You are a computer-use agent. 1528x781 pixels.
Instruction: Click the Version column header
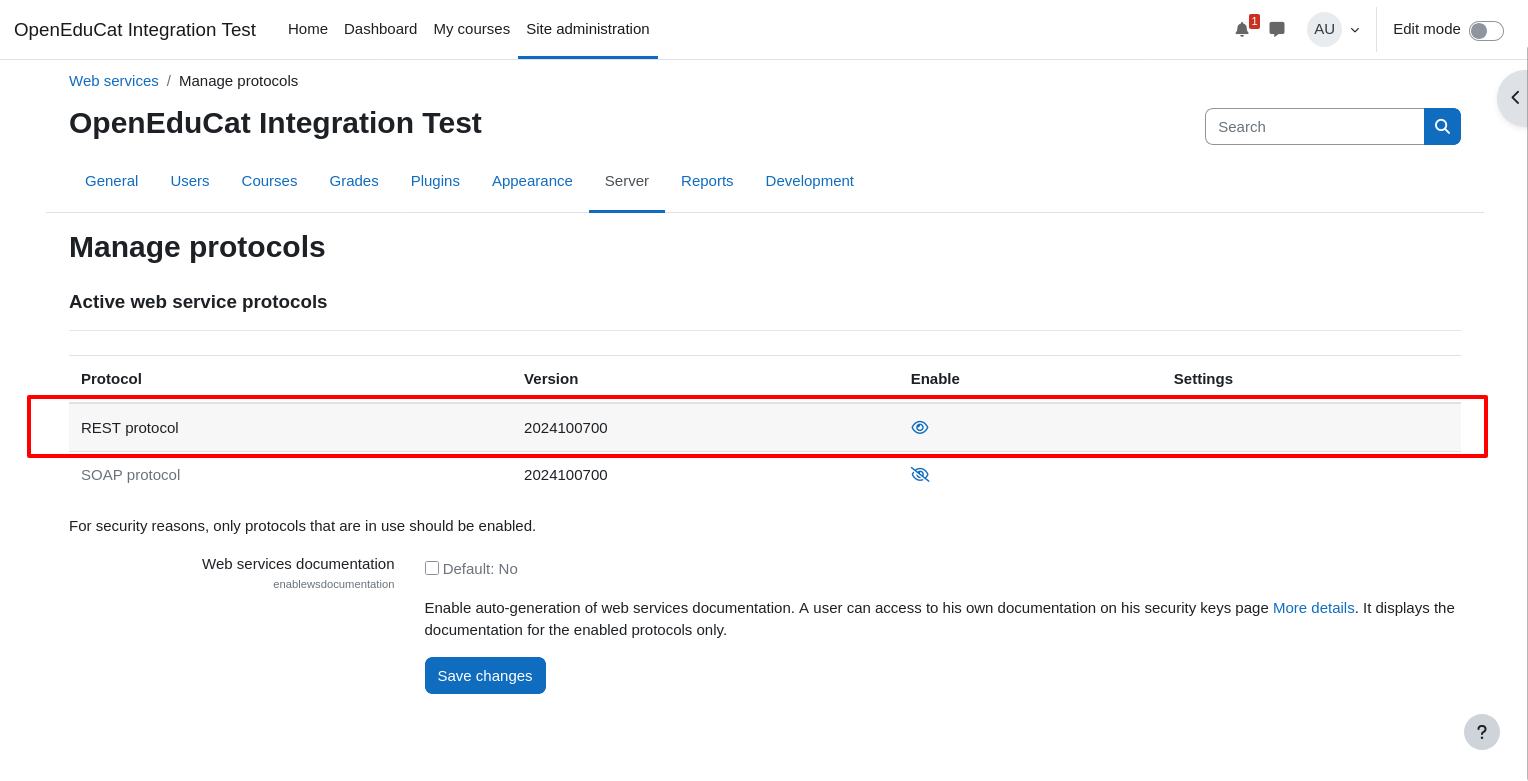(x=551, y=379)
